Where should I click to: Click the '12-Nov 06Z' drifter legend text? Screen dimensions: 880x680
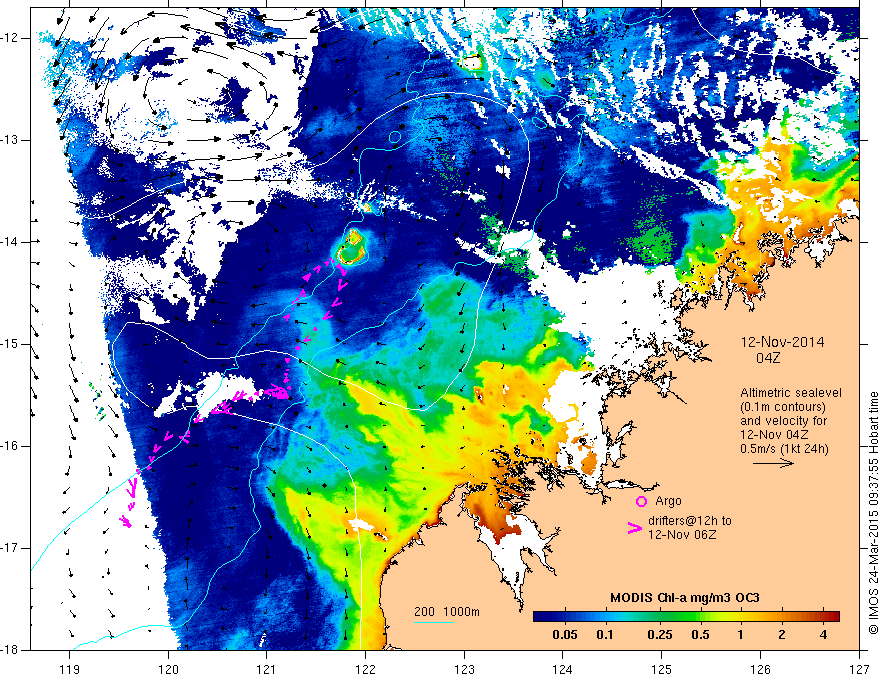pyautogui.click(x=682, y=535)
